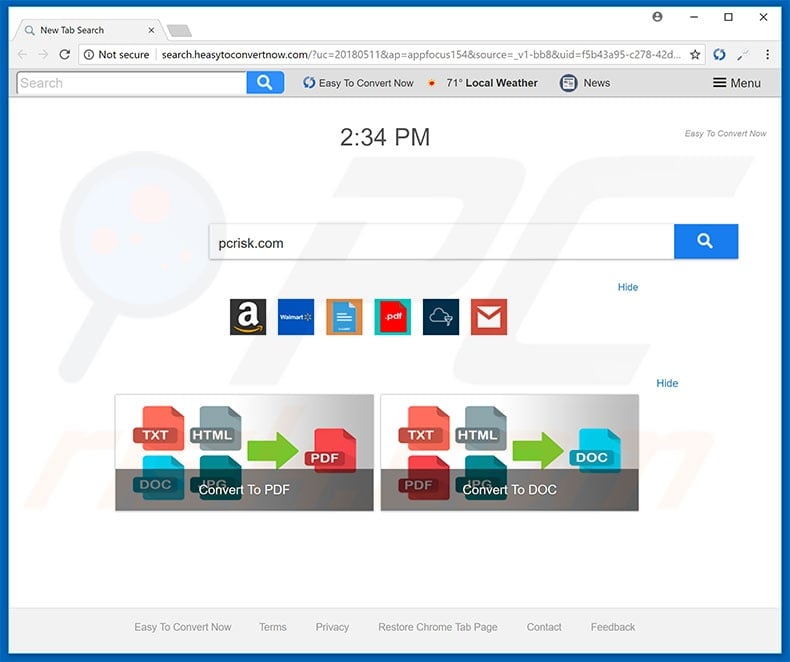The height and width of the screenshot is (662, 790).
Task: Open the Convert To PDF tile
Action: pyautogui.click(x=244, y=452)
